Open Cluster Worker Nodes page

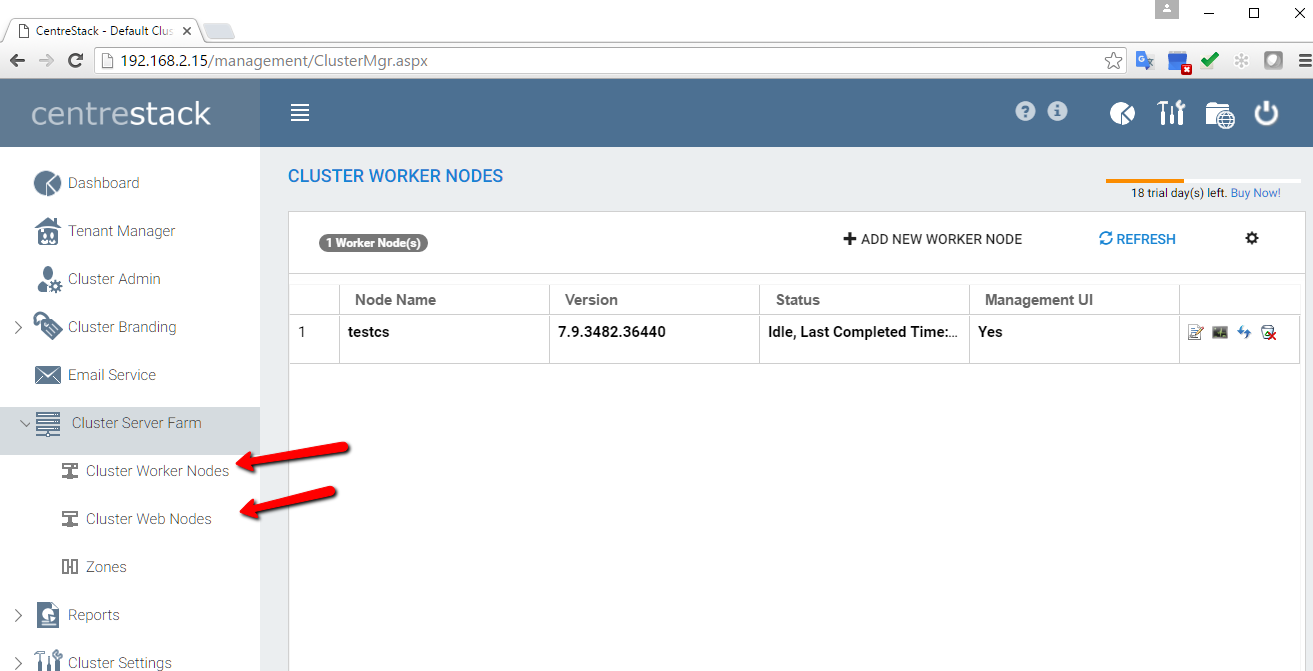click(x=158, y=471)
